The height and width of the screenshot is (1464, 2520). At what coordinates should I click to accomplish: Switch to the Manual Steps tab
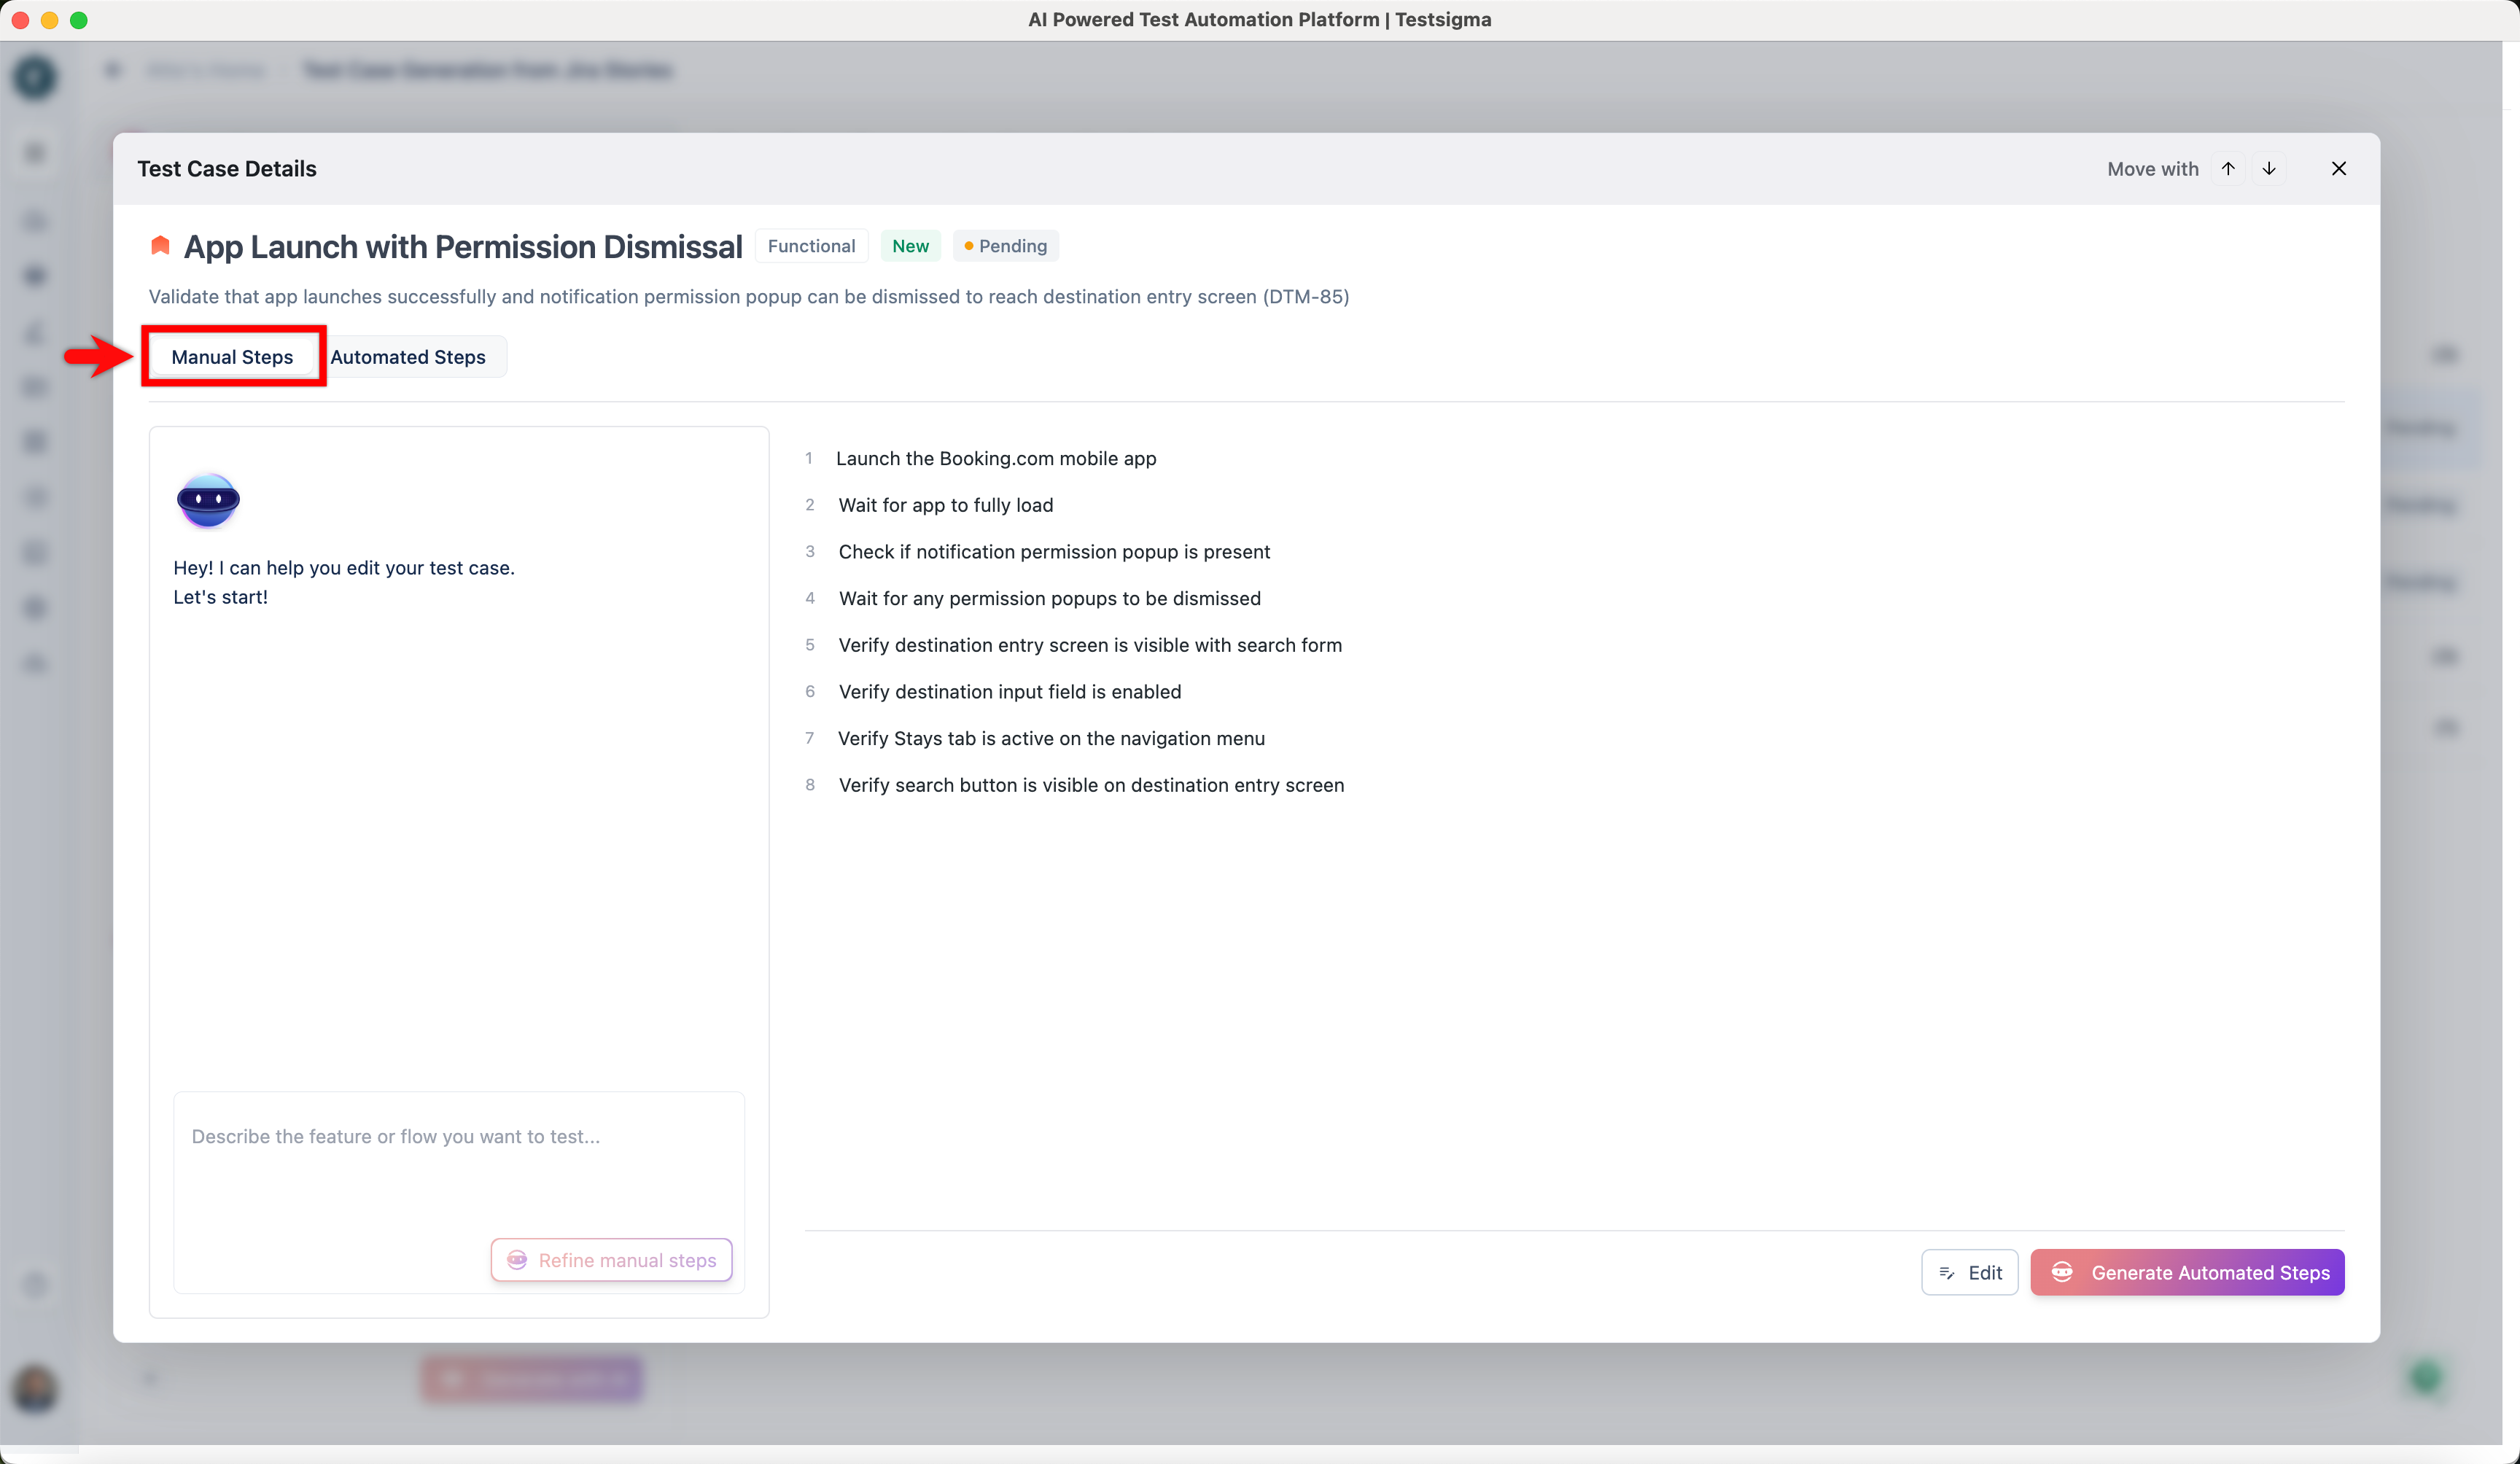point(232,357)
